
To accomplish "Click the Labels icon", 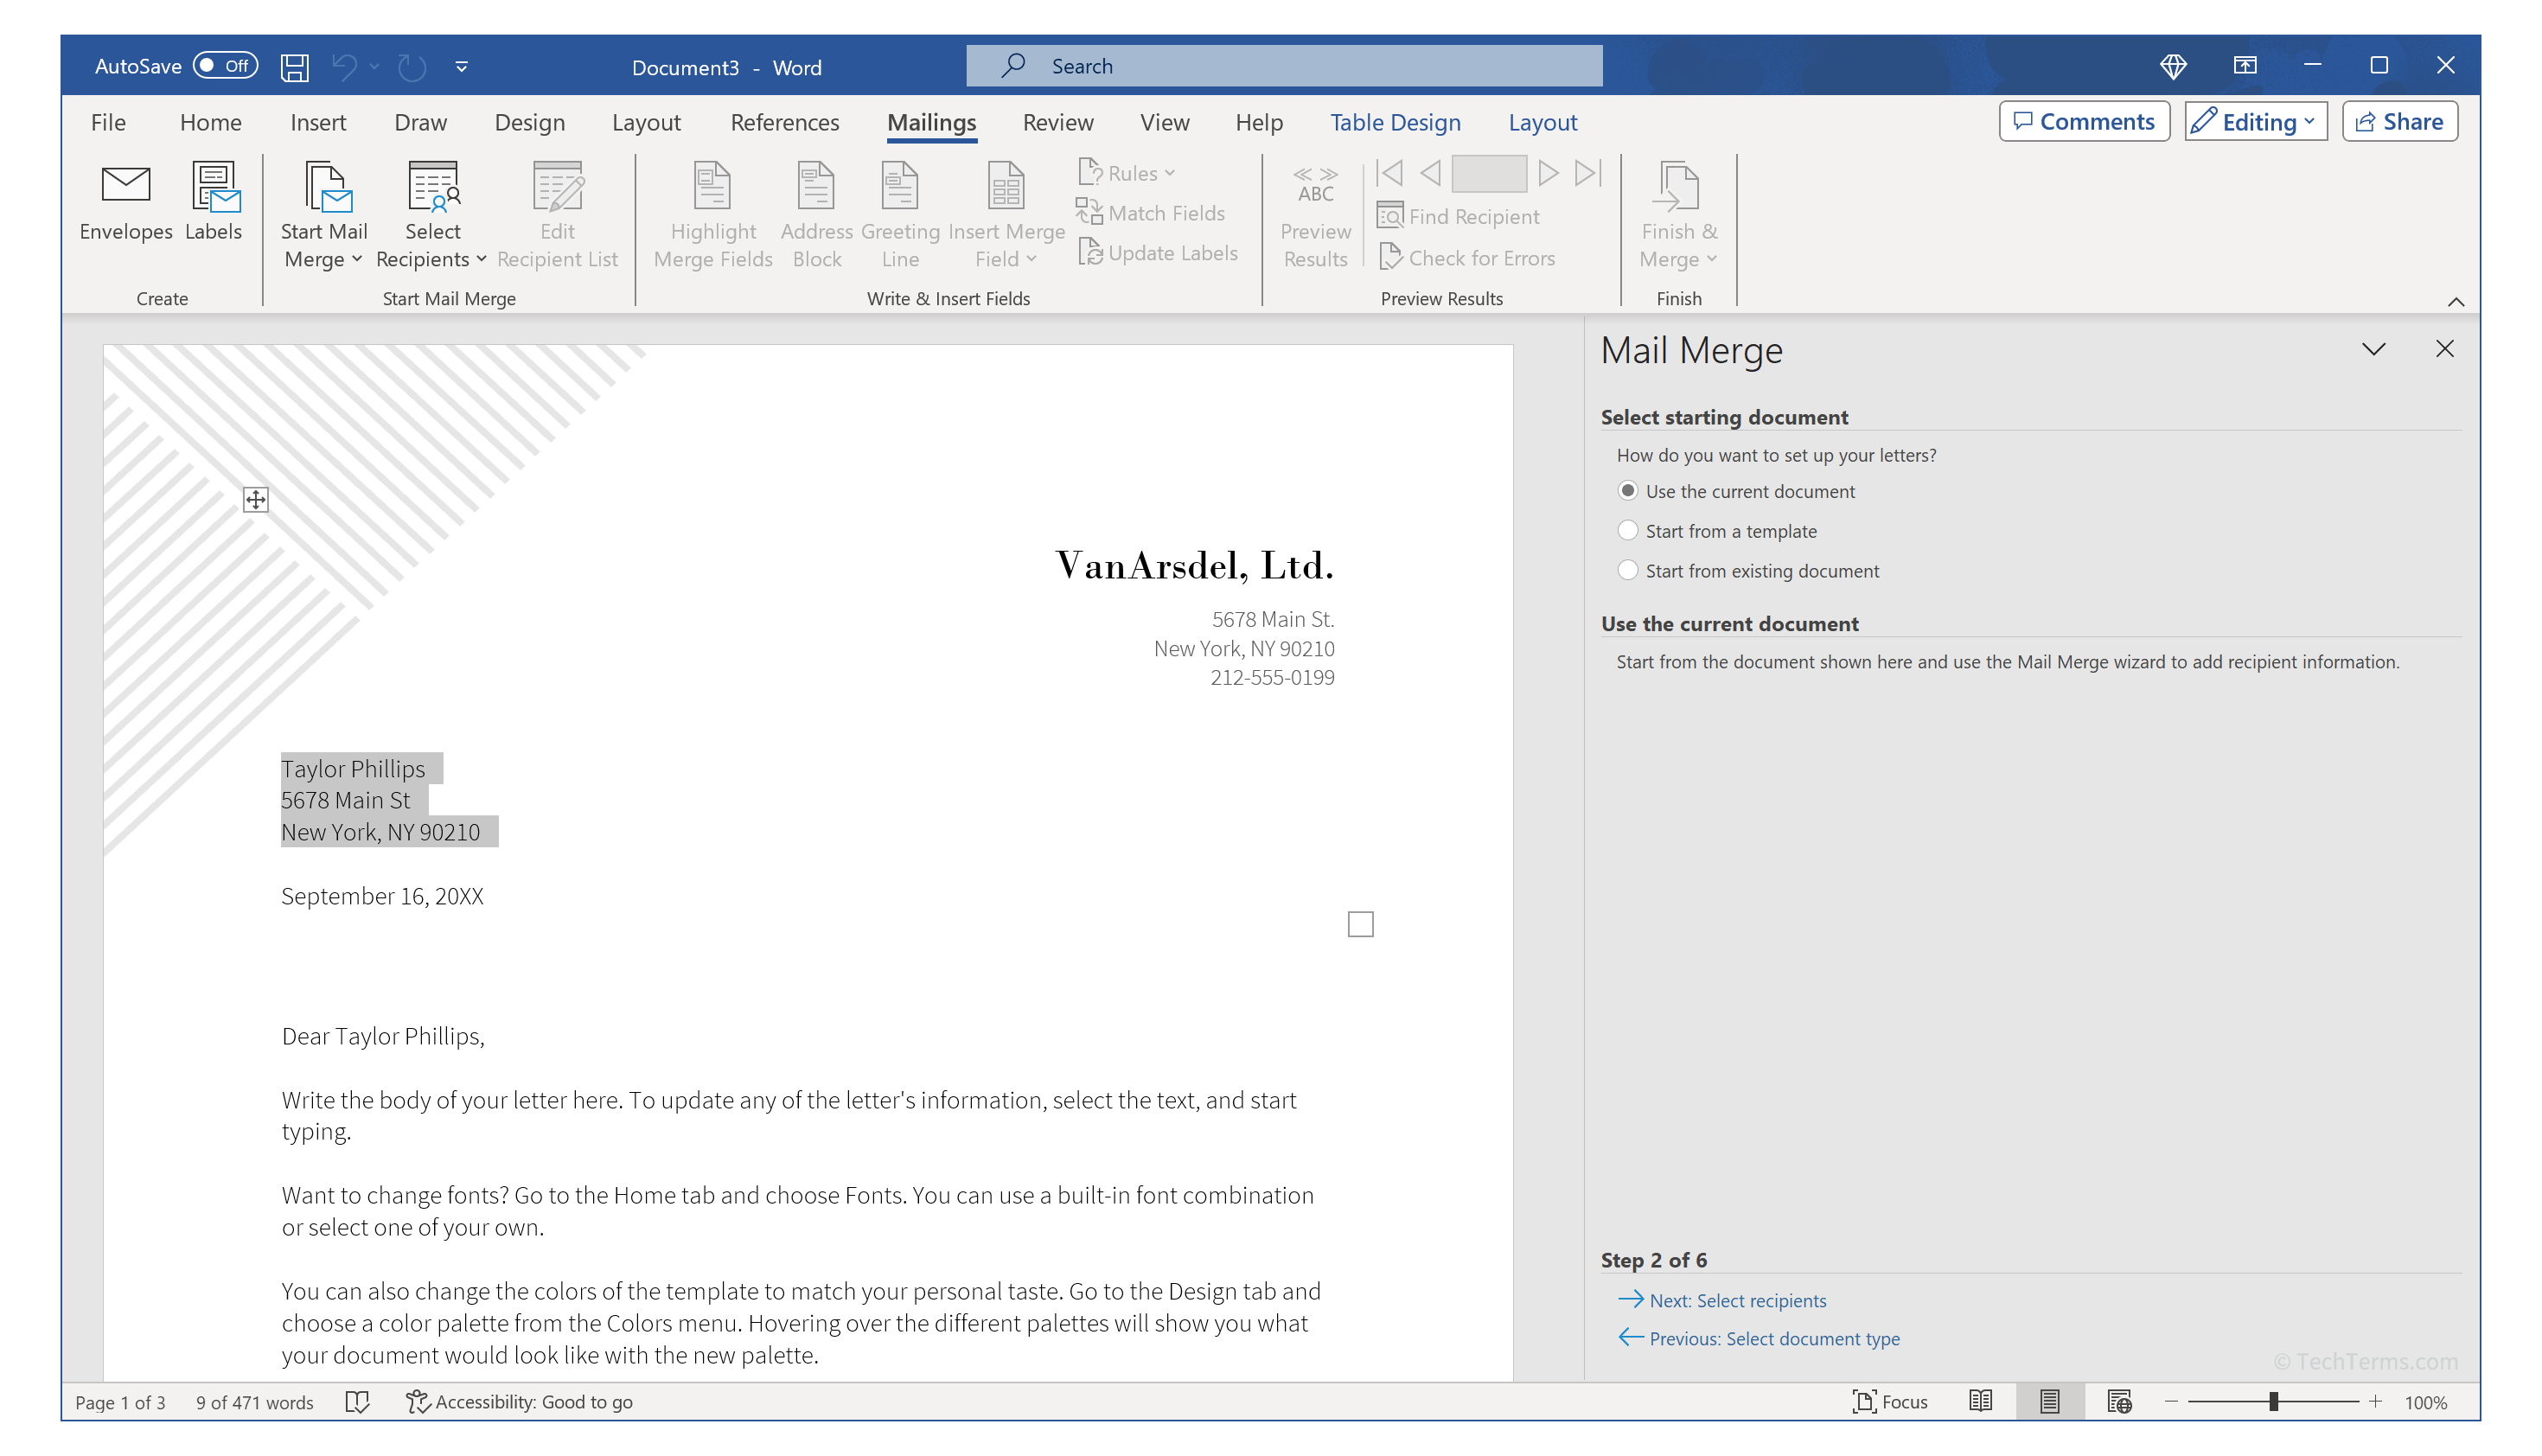I will 214,187.
